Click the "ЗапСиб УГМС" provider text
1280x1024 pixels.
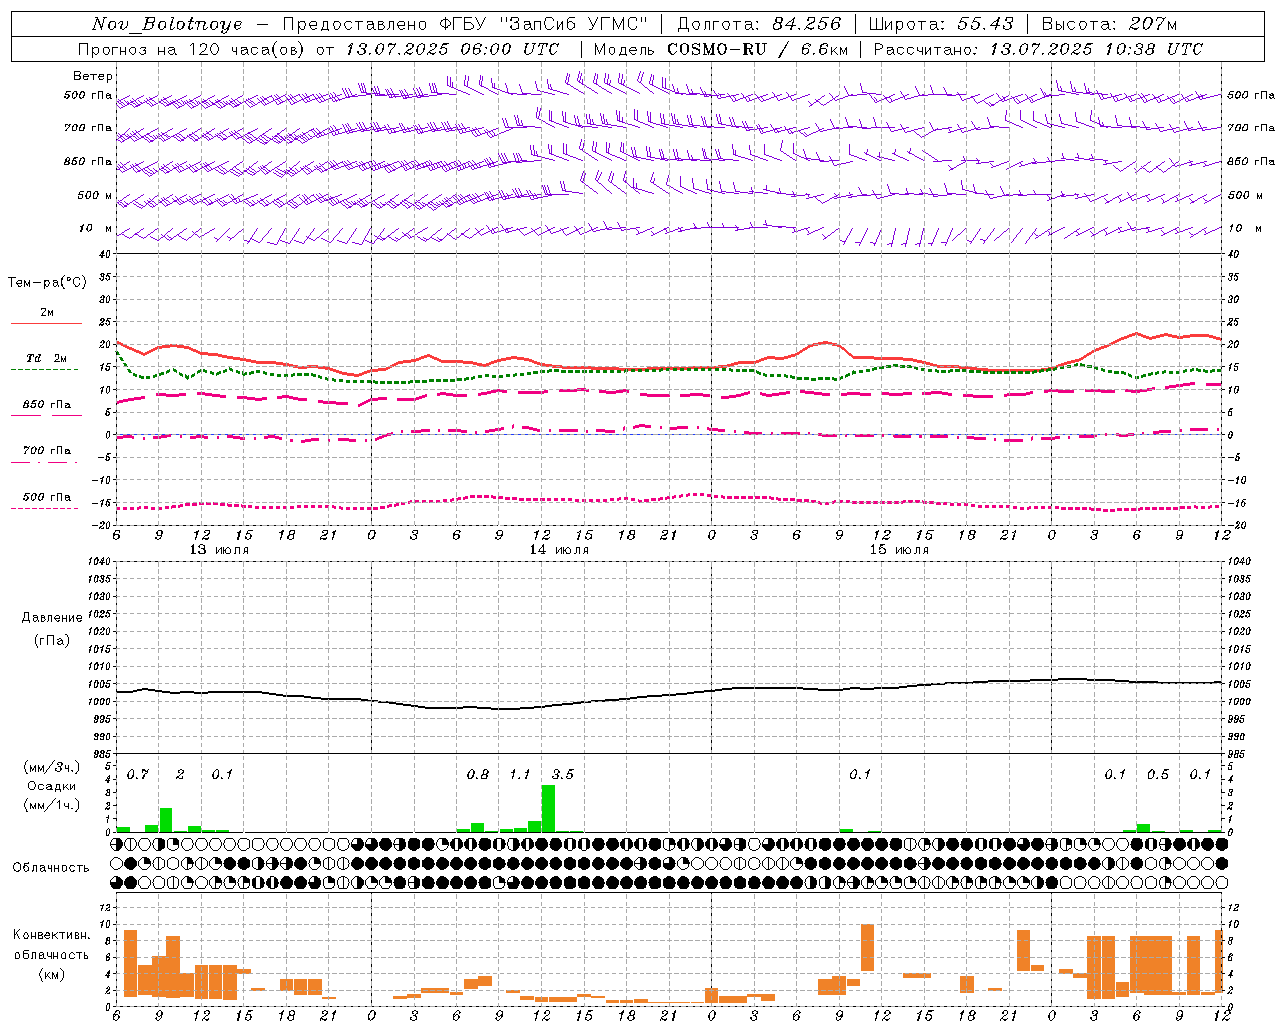tap(572, 24)
